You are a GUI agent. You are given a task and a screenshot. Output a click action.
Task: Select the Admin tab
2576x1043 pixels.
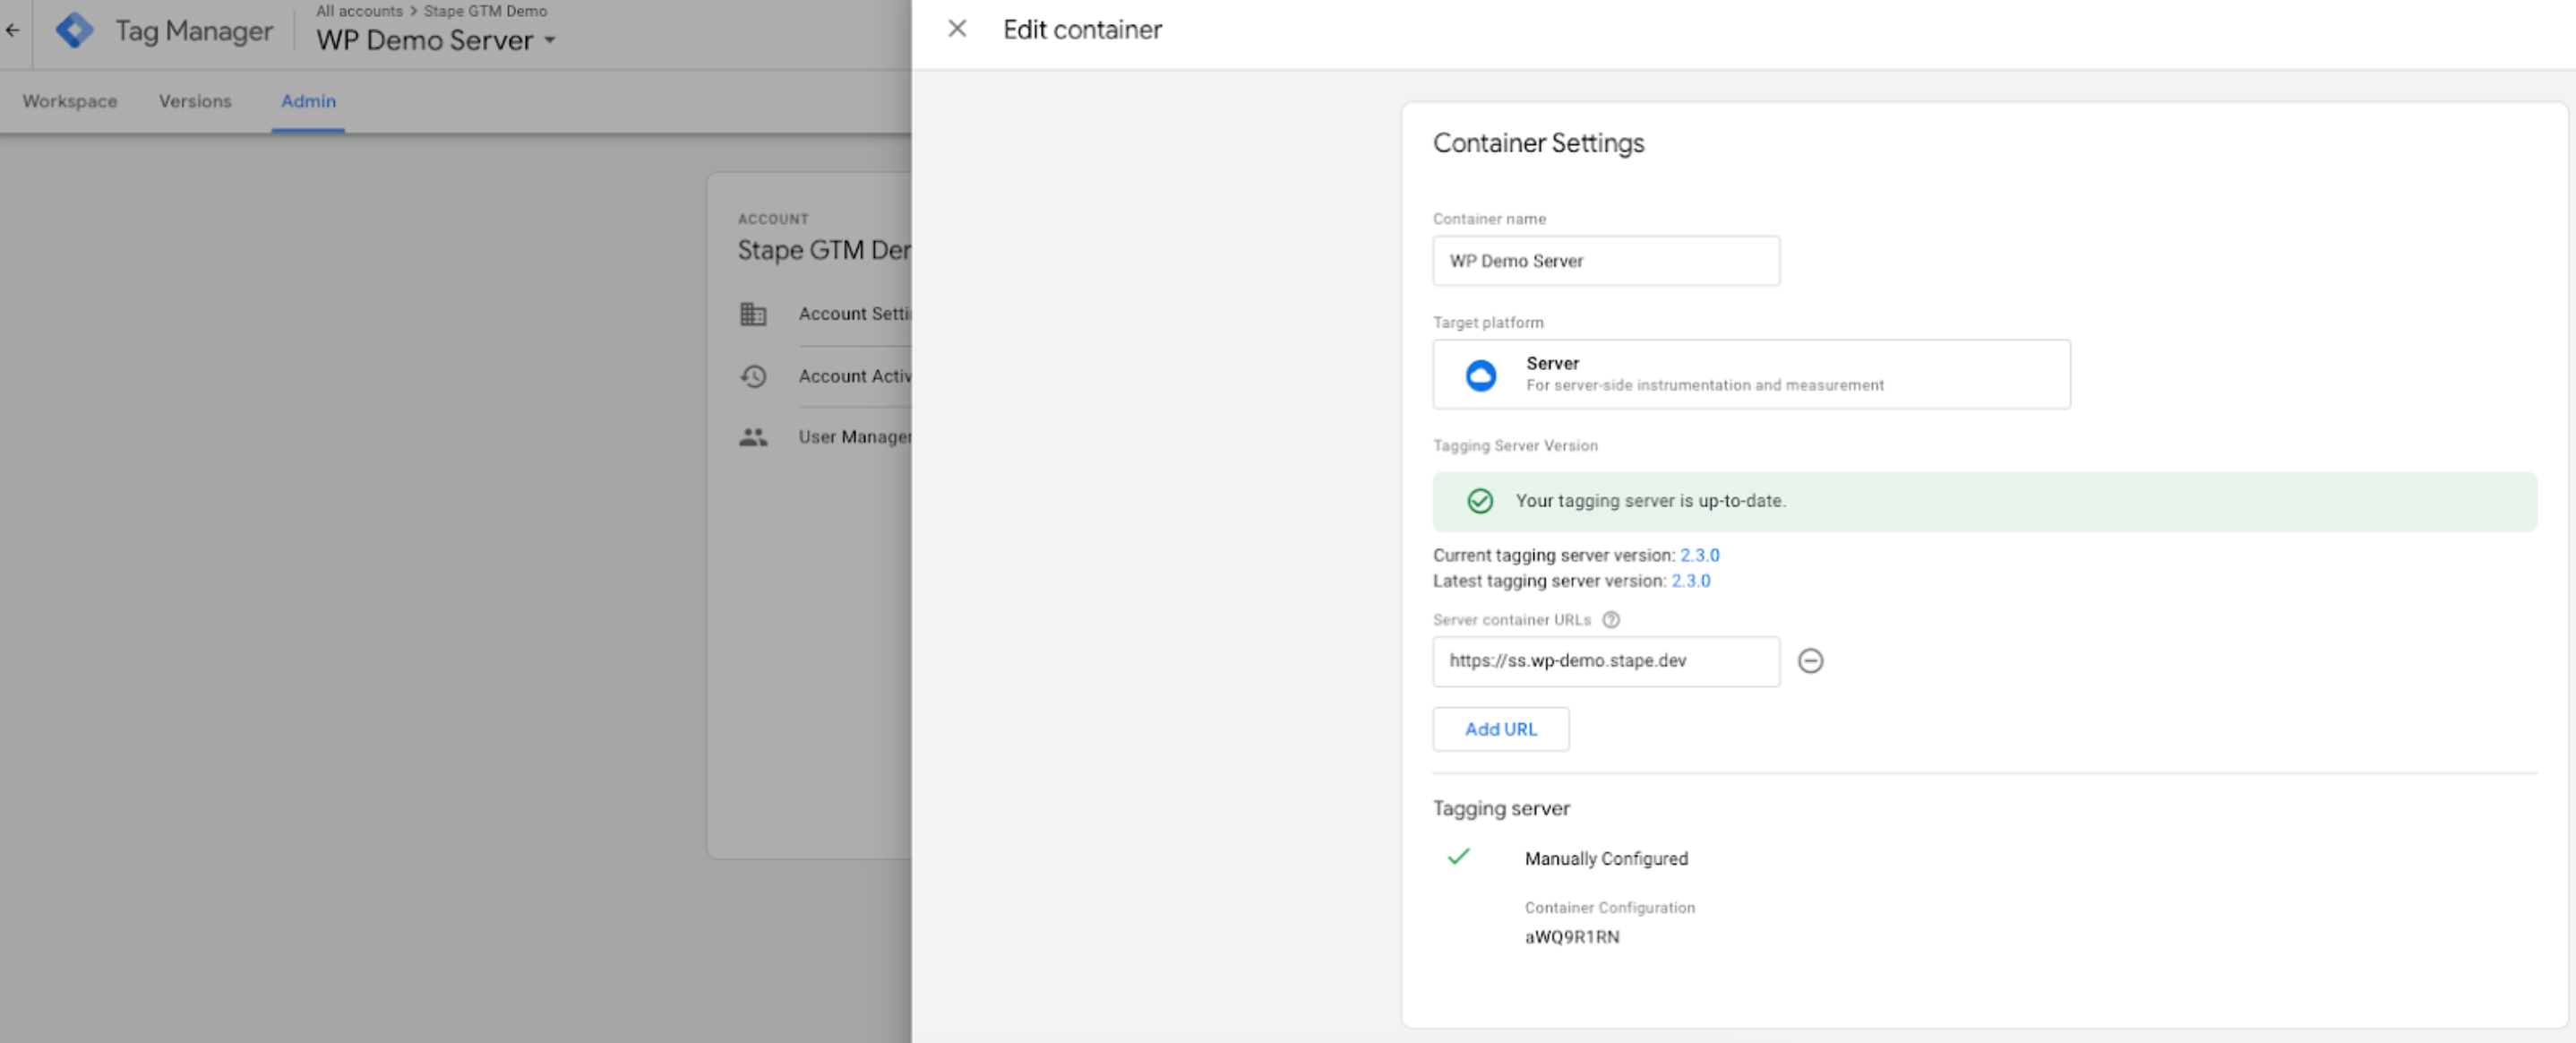tap(308, 101)
